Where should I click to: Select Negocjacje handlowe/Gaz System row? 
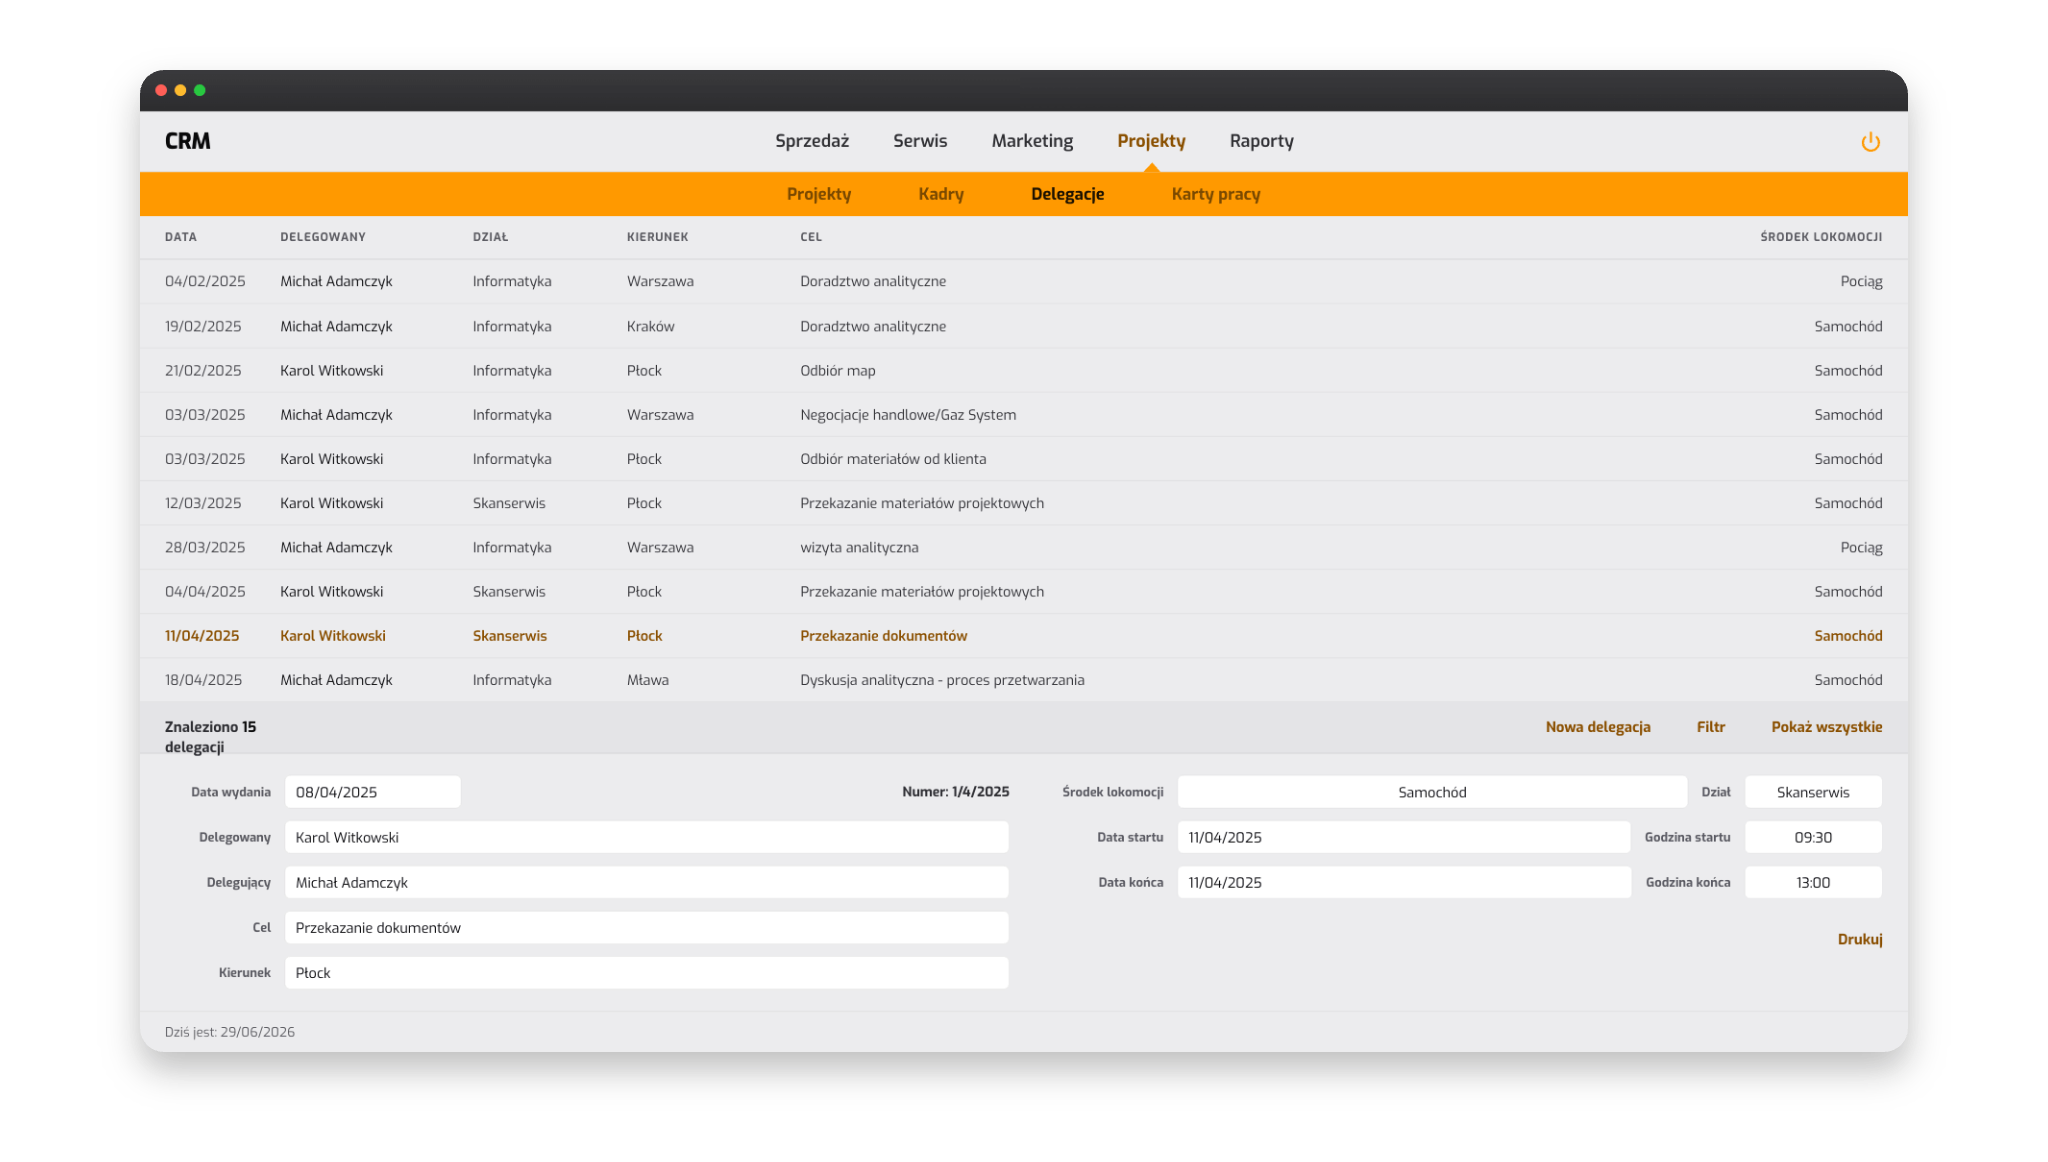click(x=1023, y=414)
